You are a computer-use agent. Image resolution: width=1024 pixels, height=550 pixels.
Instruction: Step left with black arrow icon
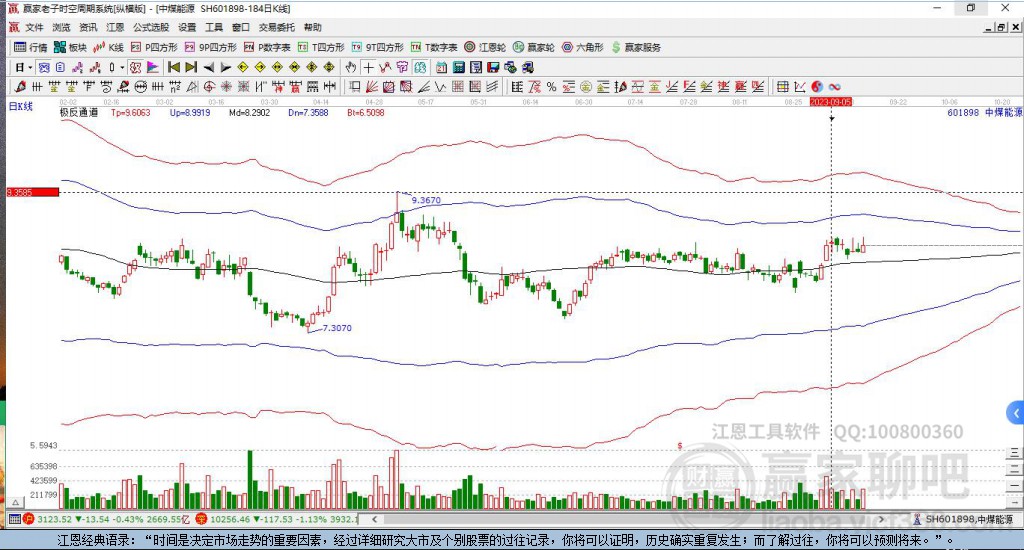(x=209, y=67)
